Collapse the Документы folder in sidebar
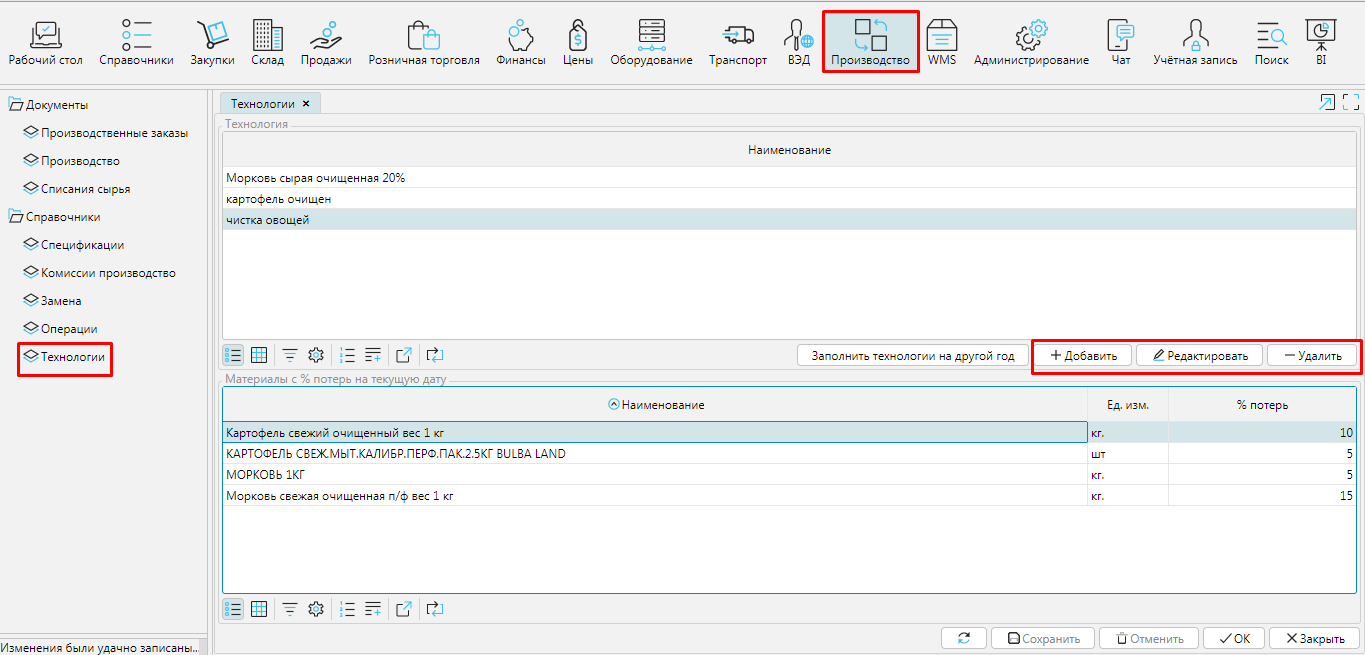Viewport: 1365px width, 655px height. pos(16,105)
